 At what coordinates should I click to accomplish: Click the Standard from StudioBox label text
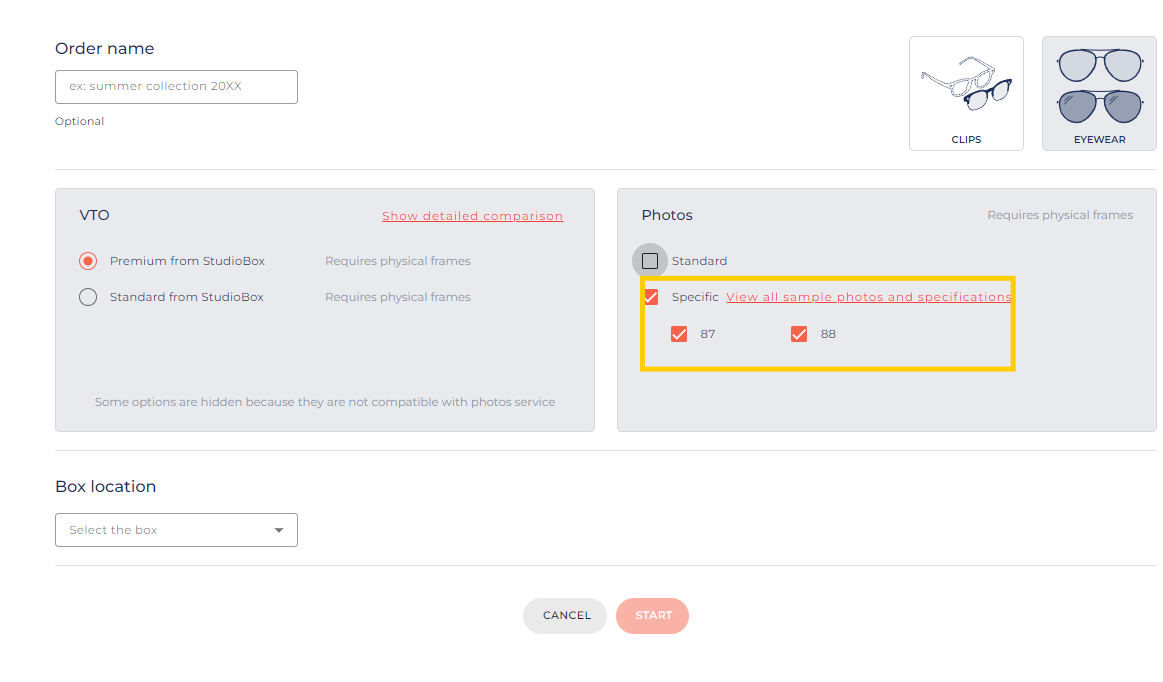pos(187,297)
